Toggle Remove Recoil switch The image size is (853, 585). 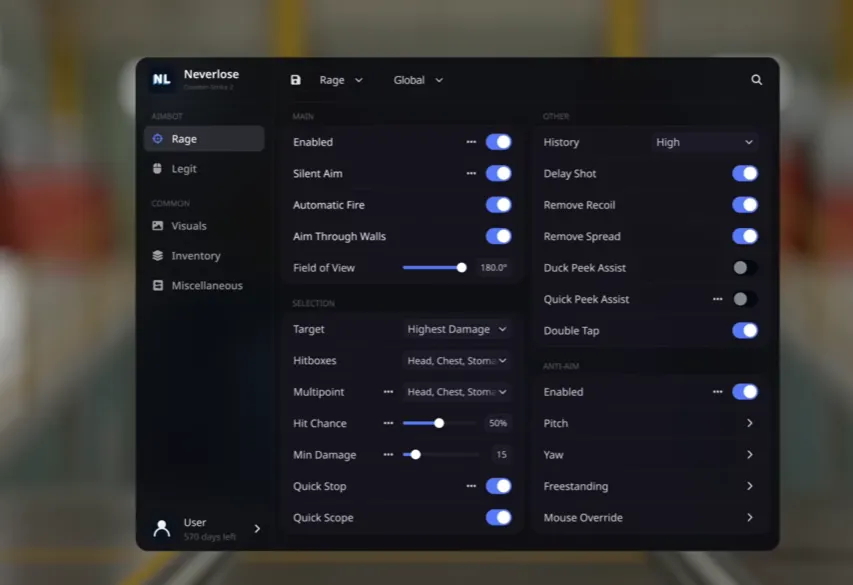(745, 205)
